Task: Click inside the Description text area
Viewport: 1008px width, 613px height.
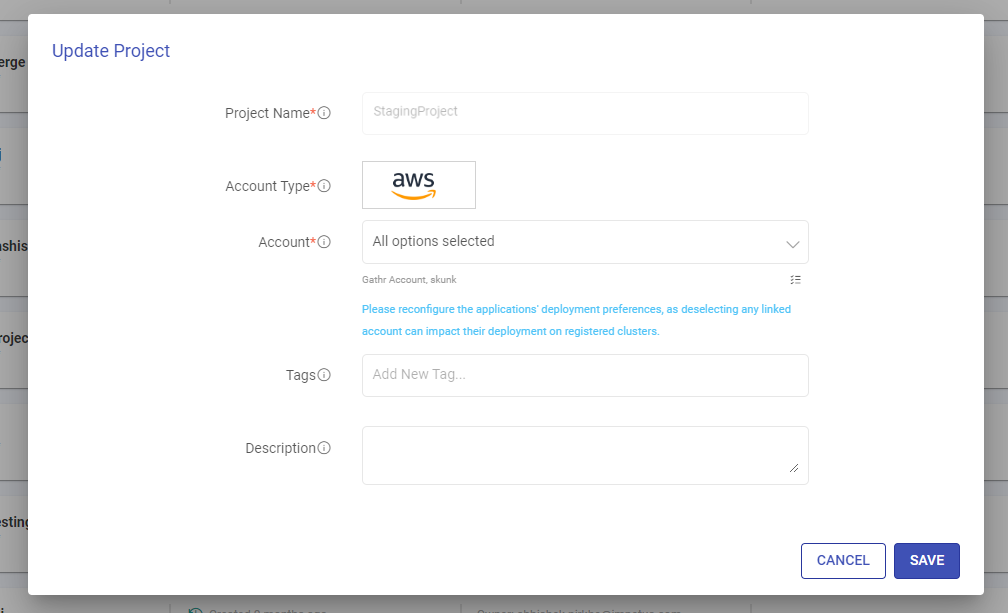Action: (x=584, y=455)
